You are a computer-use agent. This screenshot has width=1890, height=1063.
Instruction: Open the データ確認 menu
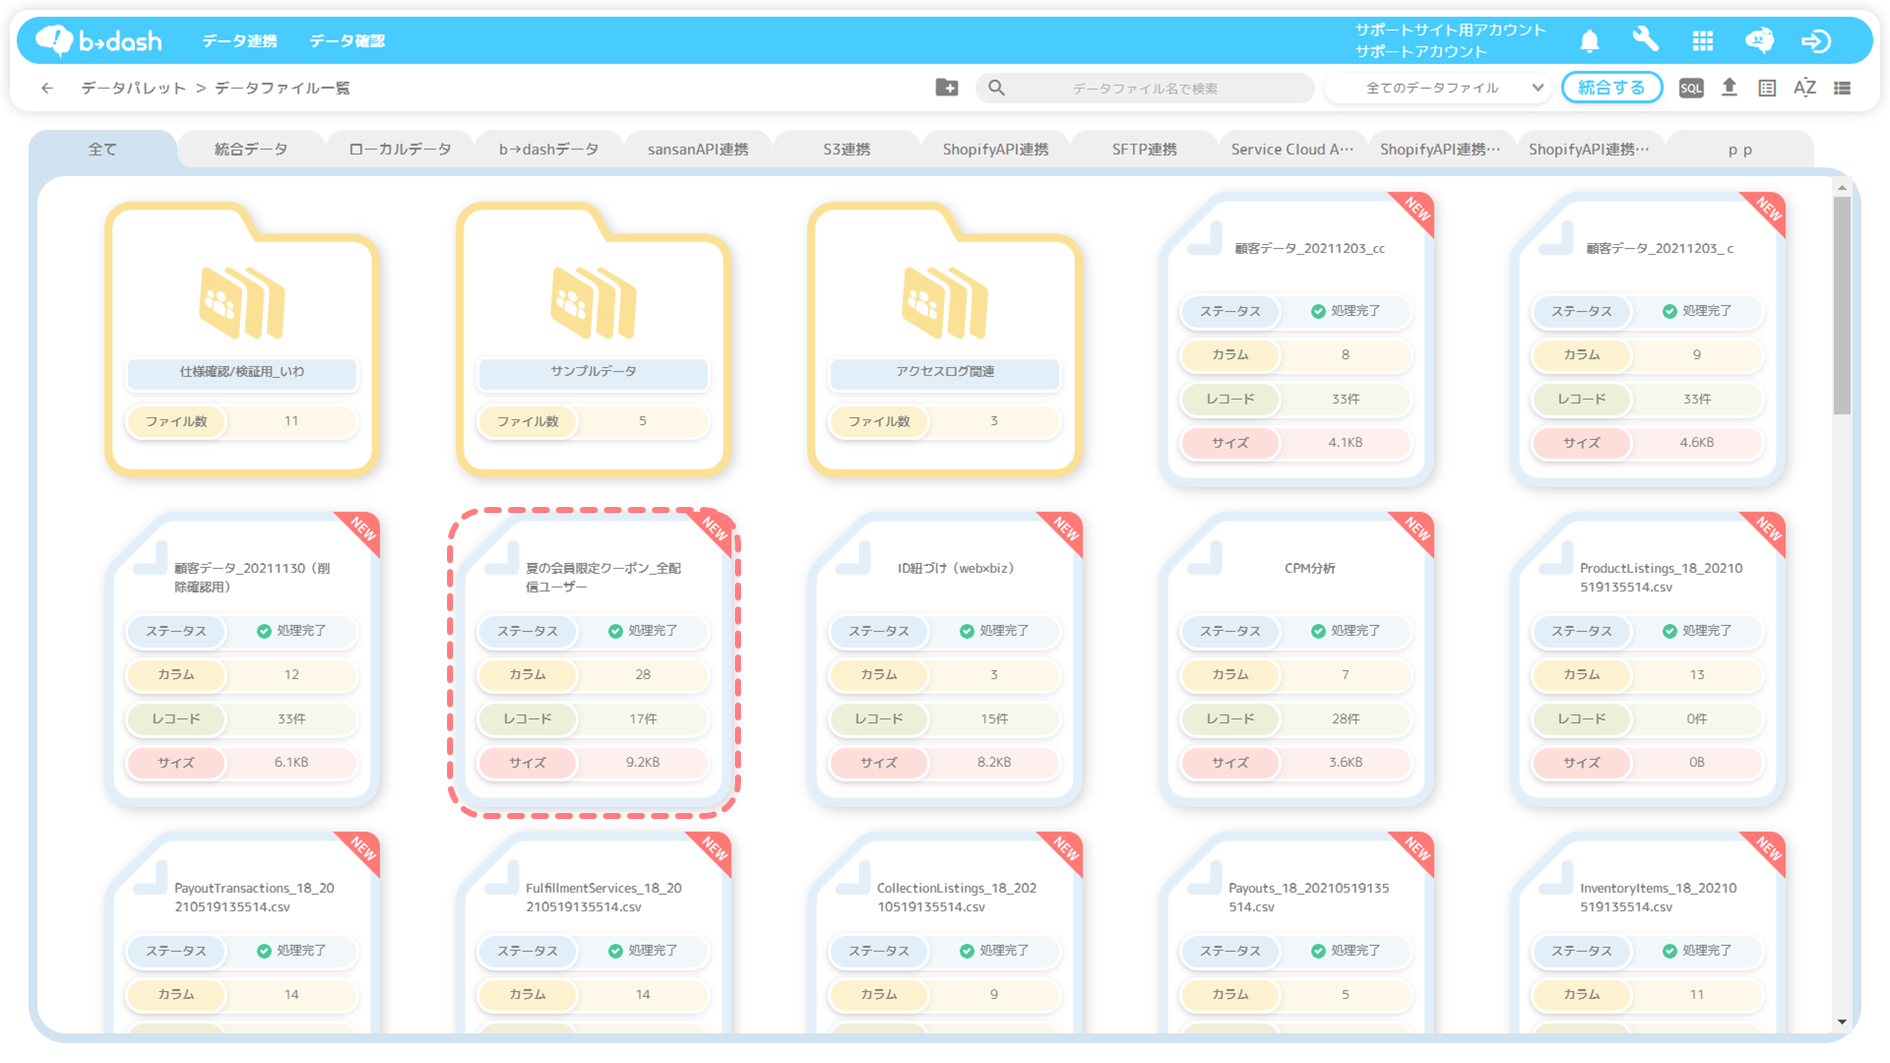coord(346,41)
